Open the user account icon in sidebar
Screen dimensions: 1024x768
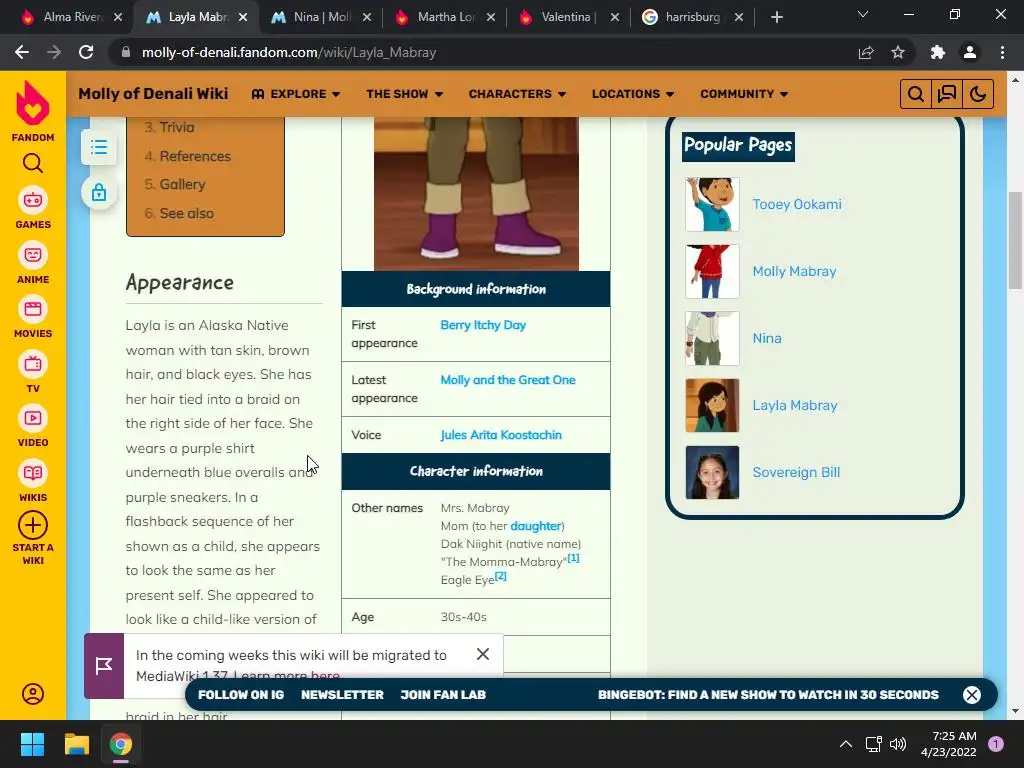click(x=33, y=694)
